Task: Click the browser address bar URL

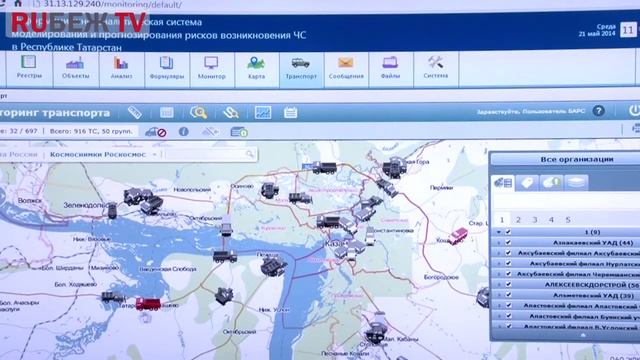Action: point(112,5)
